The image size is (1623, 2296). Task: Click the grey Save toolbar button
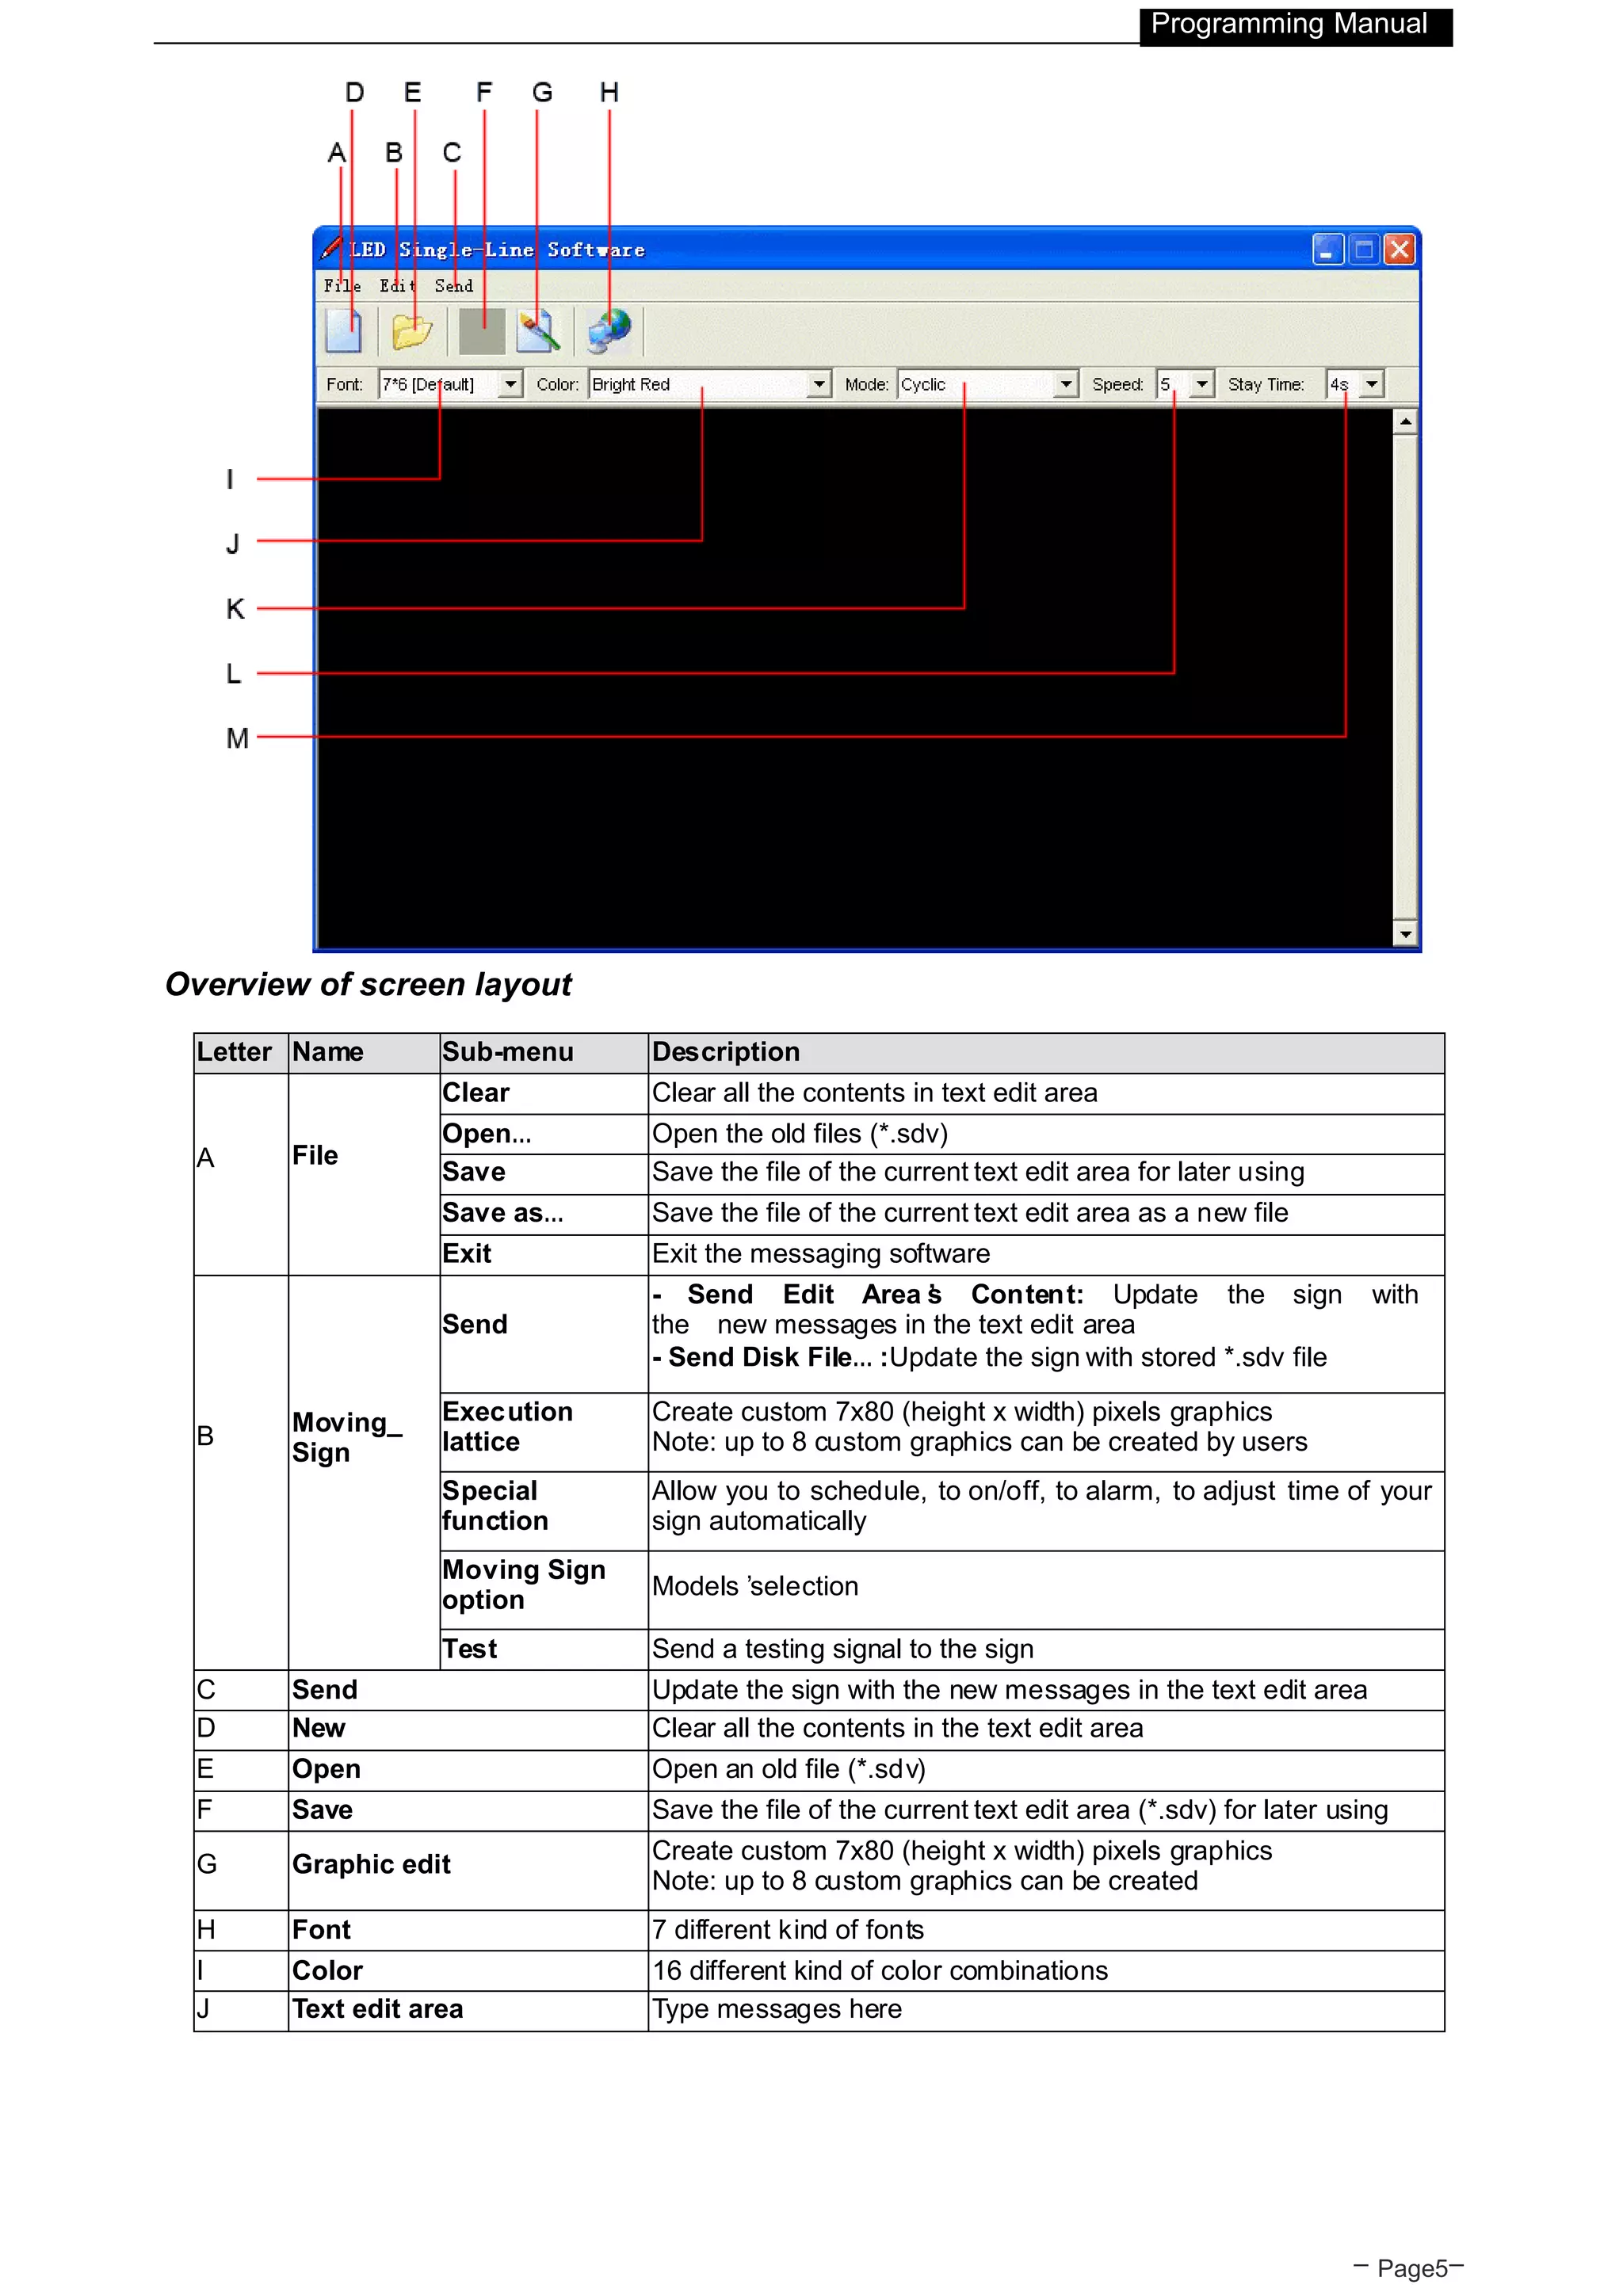482,331
